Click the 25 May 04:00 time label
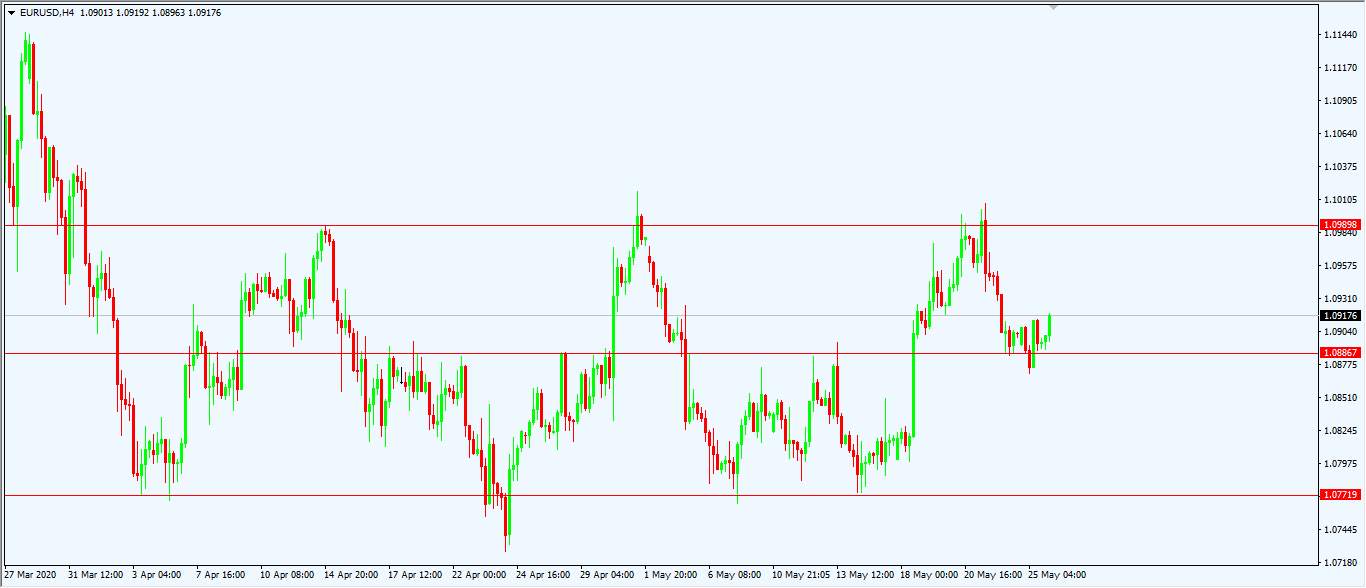Viewport: 1366px width, 588px height. click(x=1056, y=575)
